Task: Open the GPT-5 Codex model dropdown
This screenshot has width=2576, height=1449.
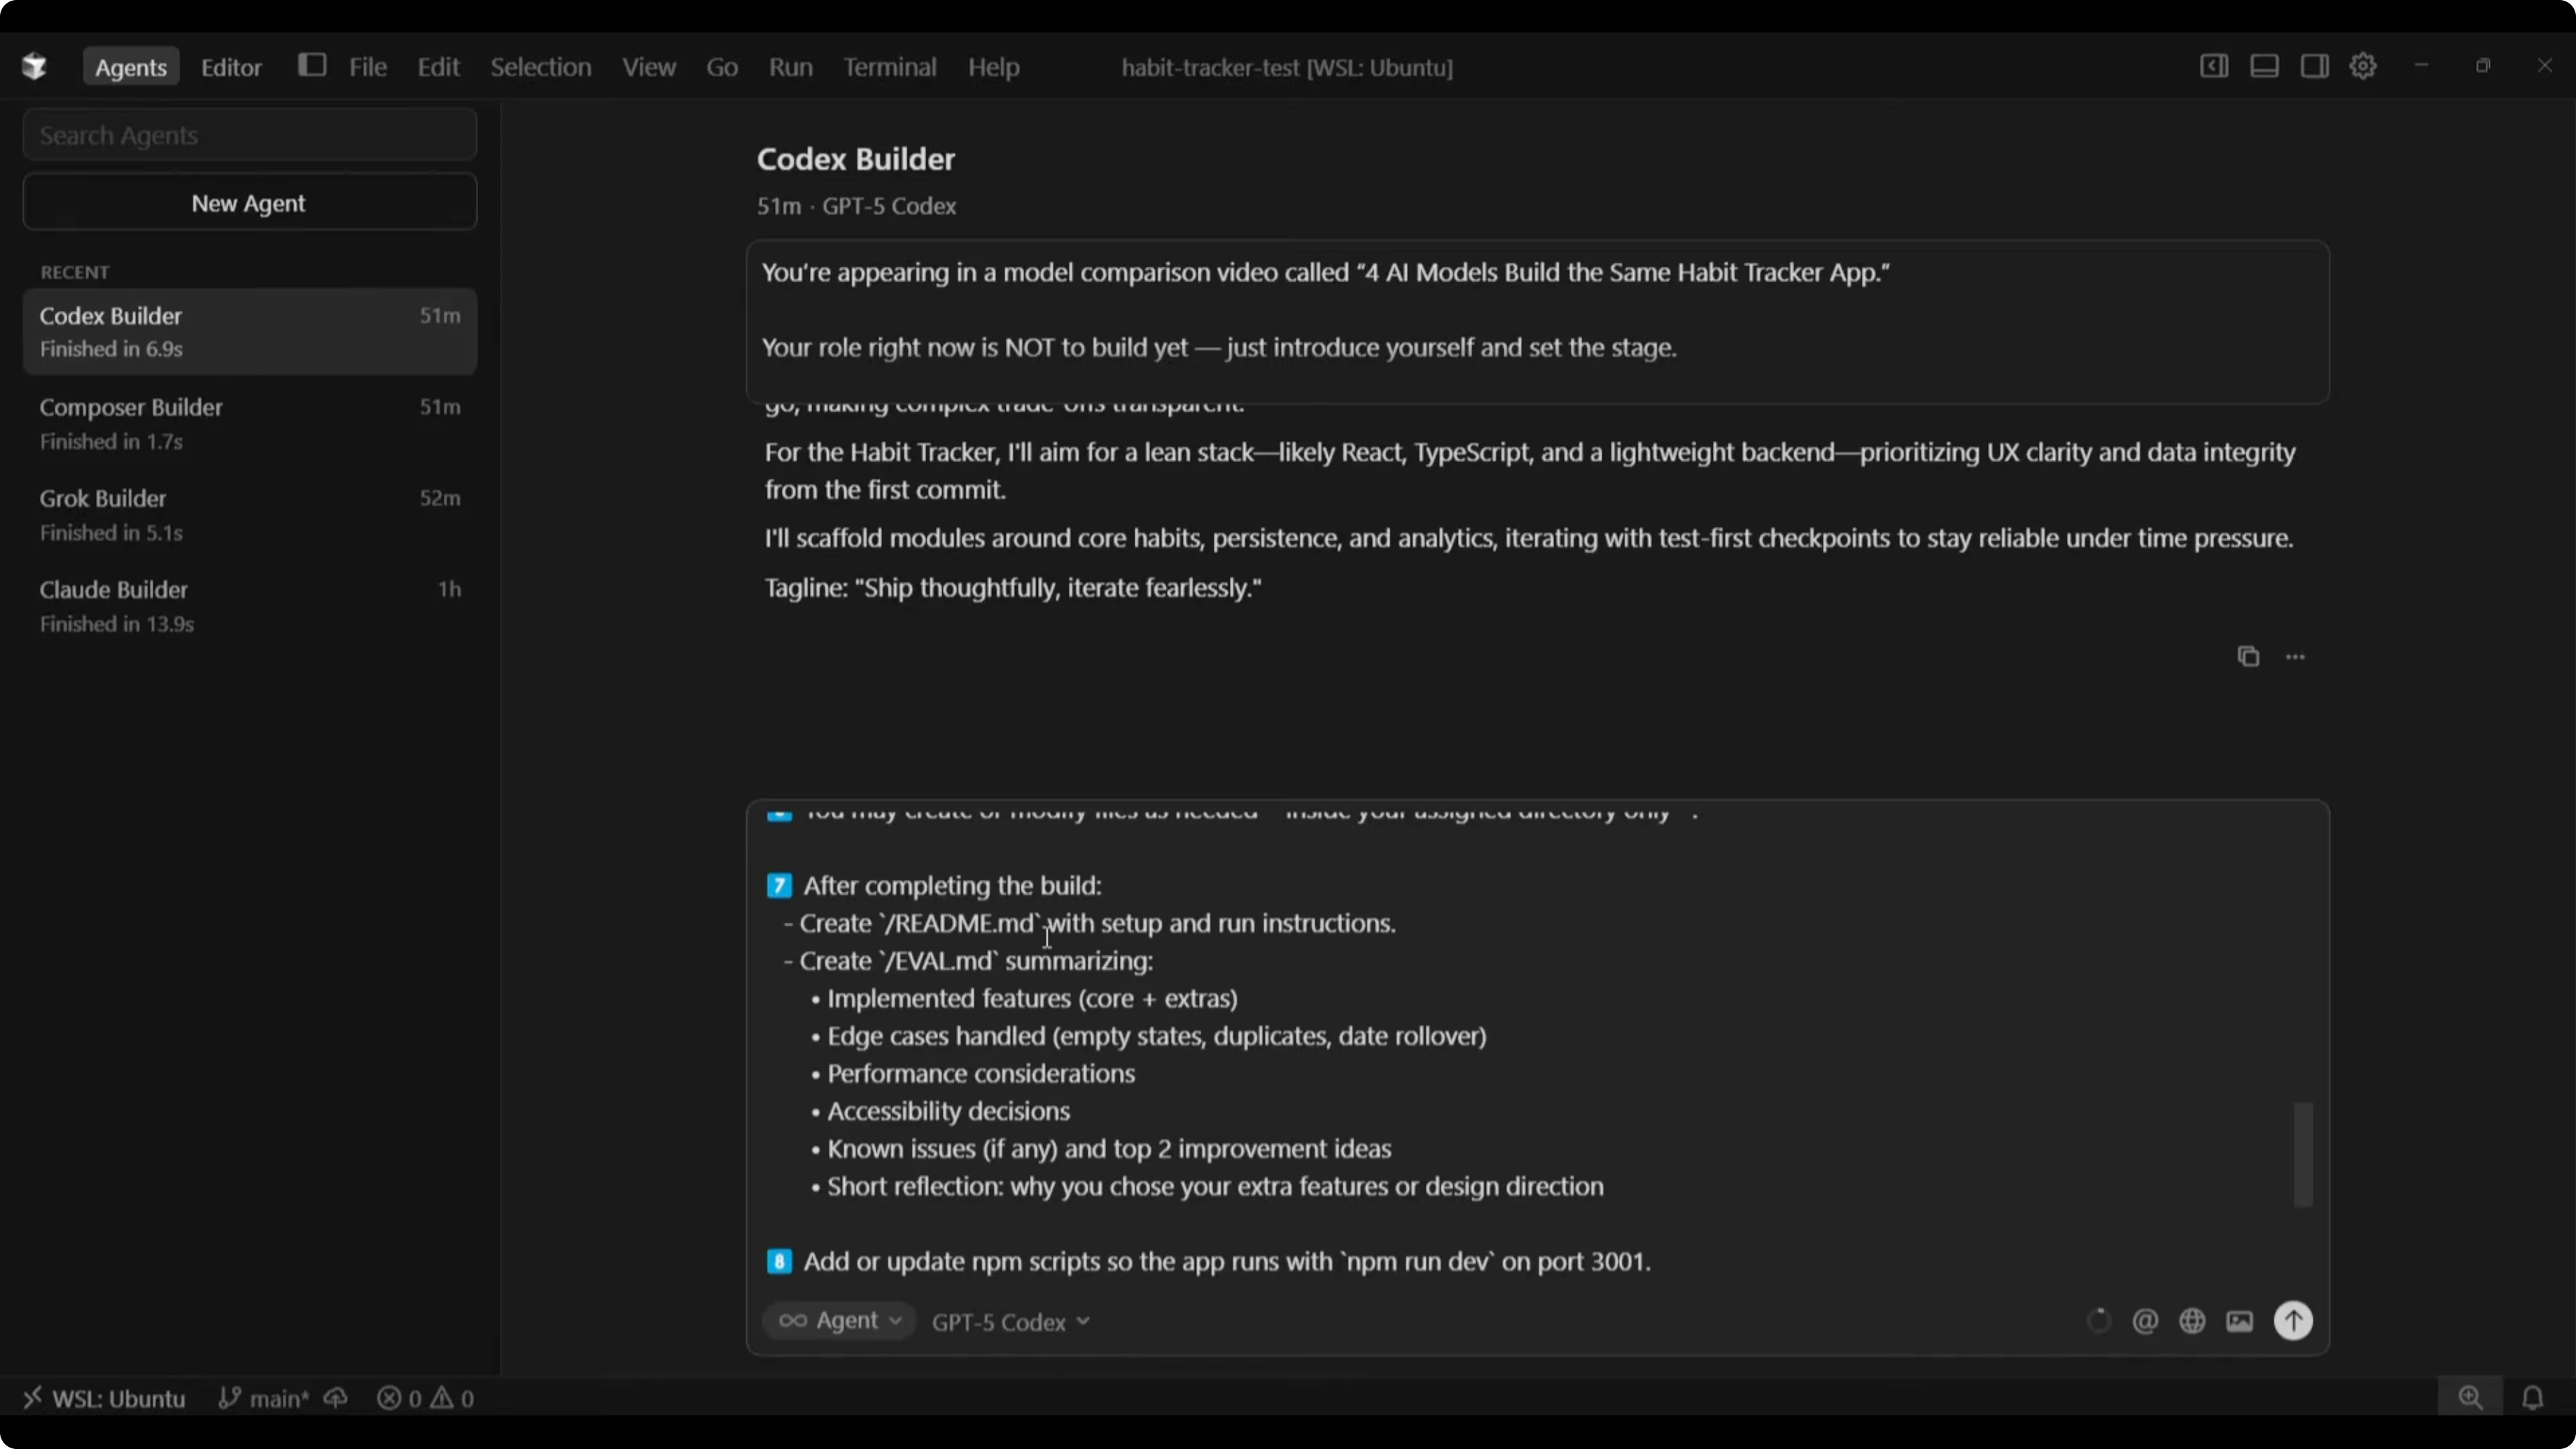Action: [1010, 1322]
